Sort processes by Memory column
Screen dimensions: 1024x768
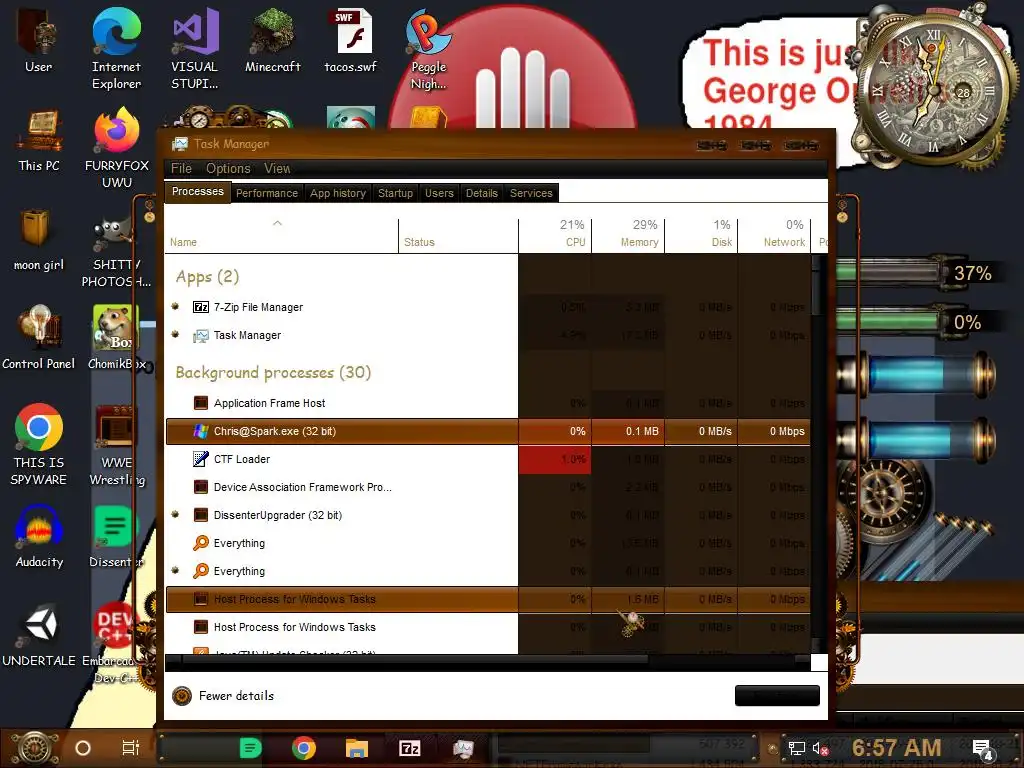[628, 234]
